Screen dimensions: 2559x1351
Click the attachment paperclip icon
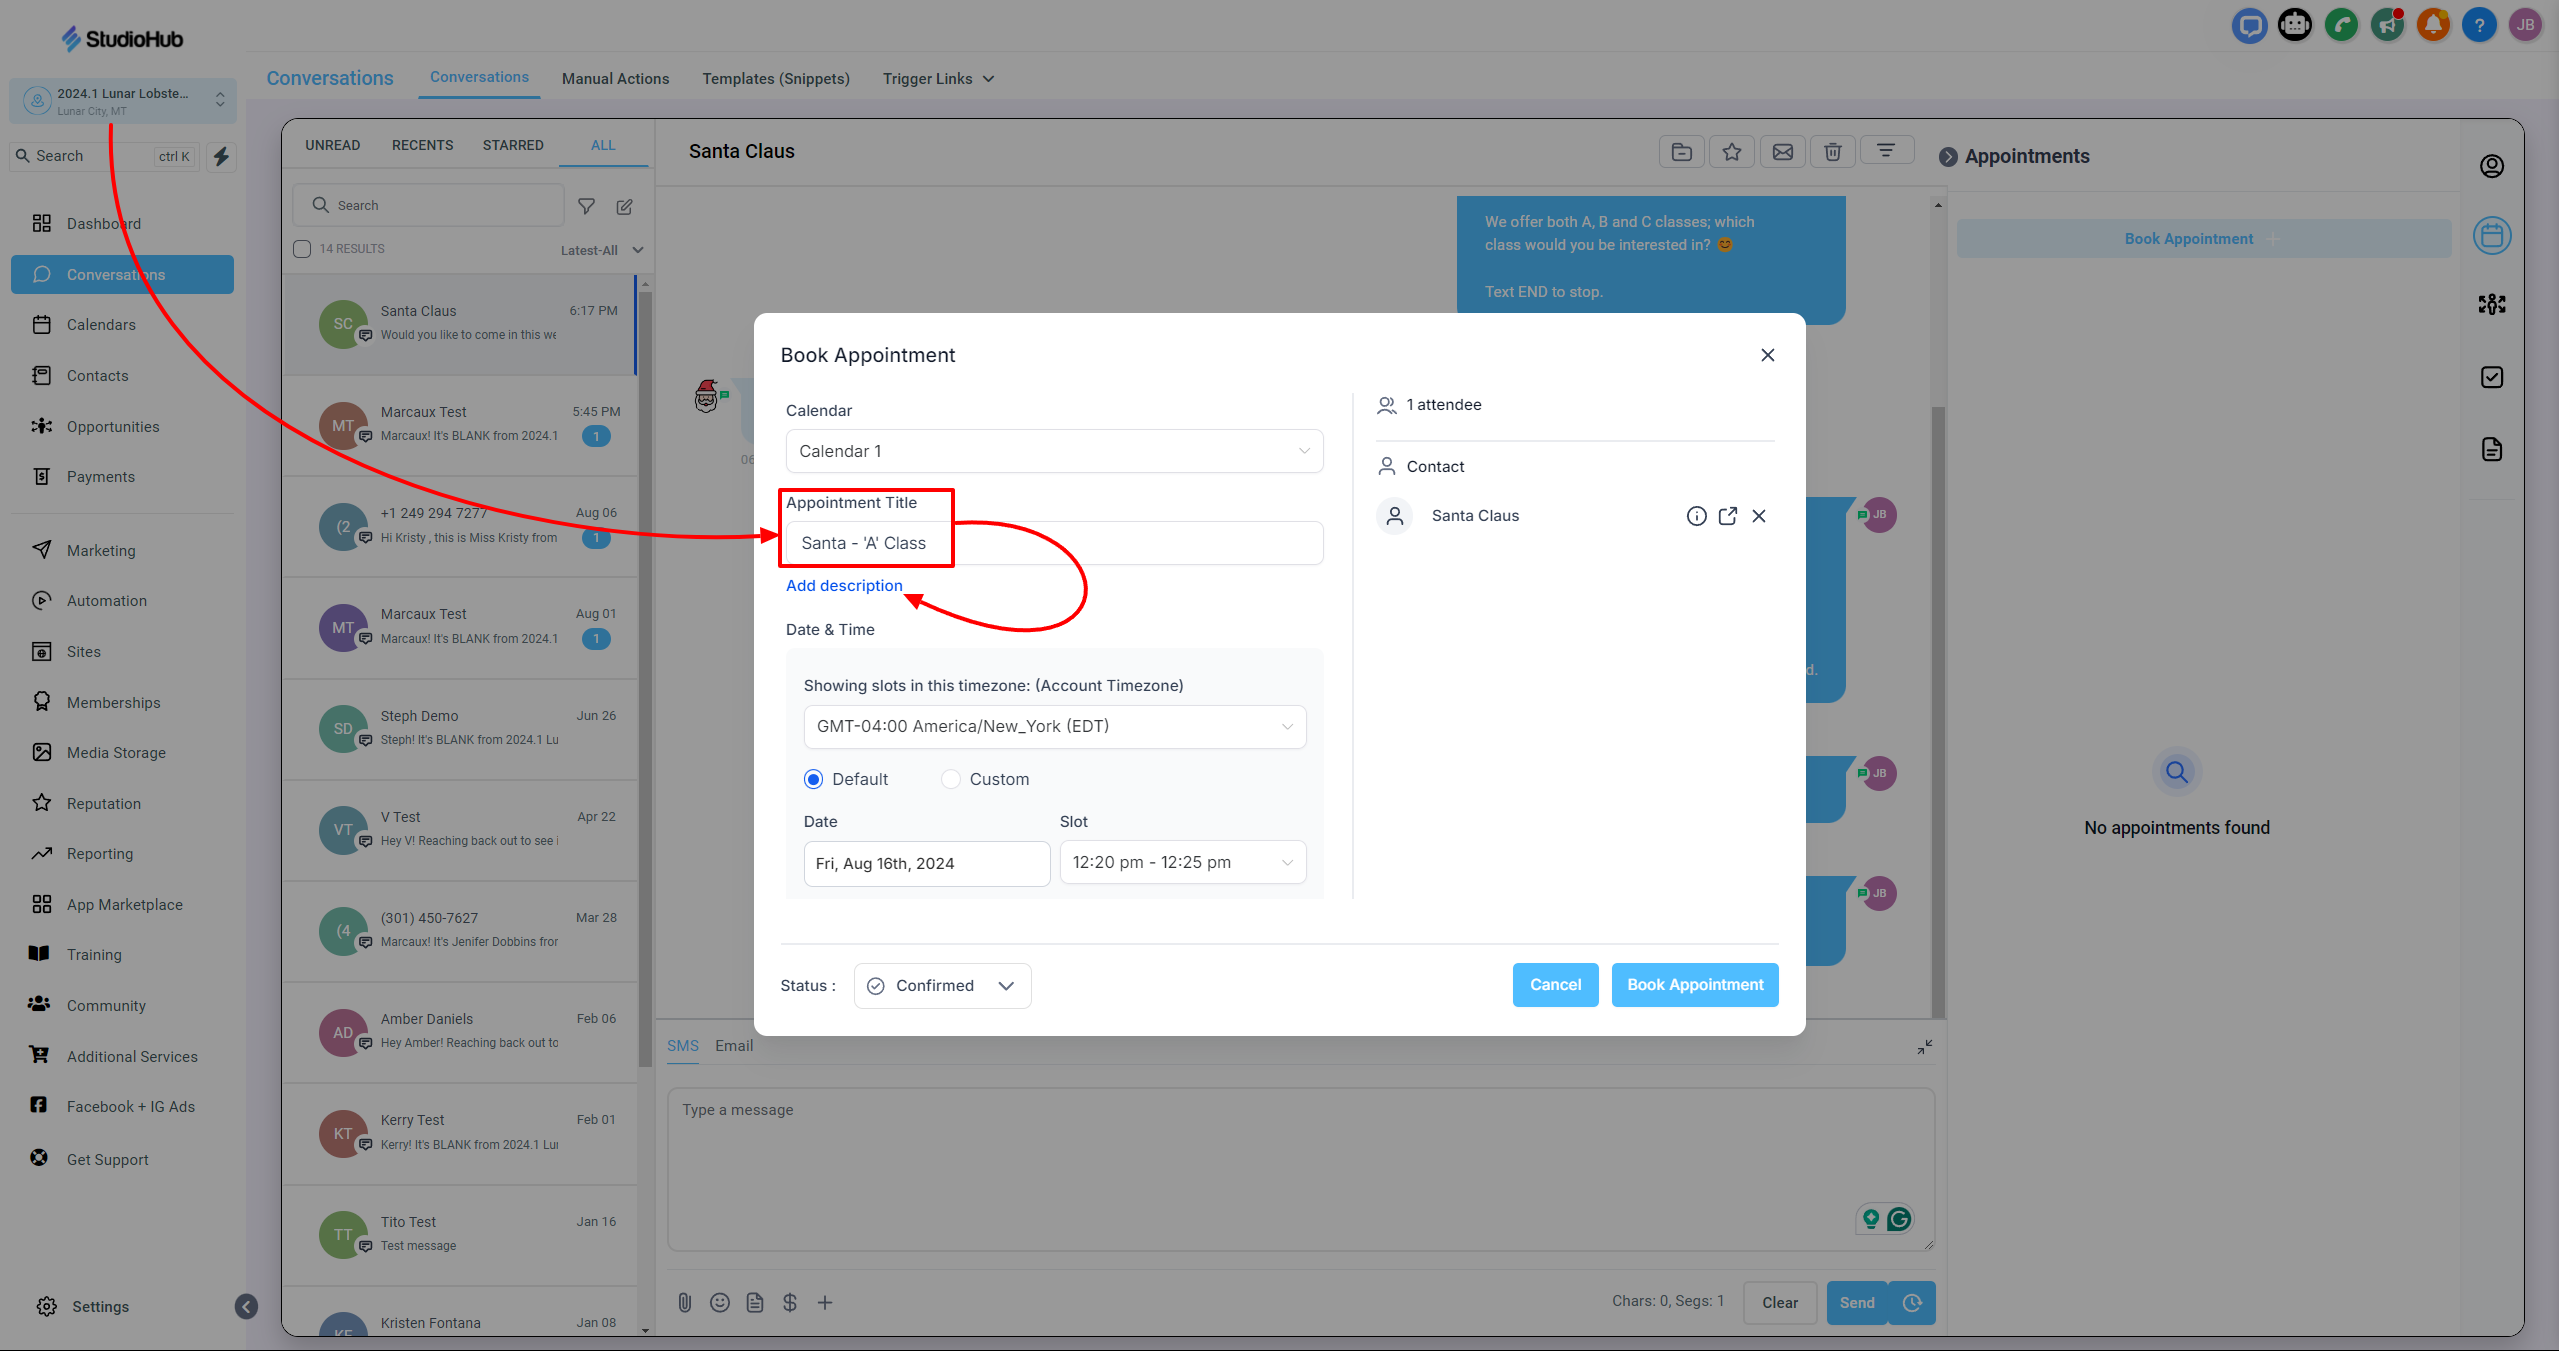point(684,1302)
